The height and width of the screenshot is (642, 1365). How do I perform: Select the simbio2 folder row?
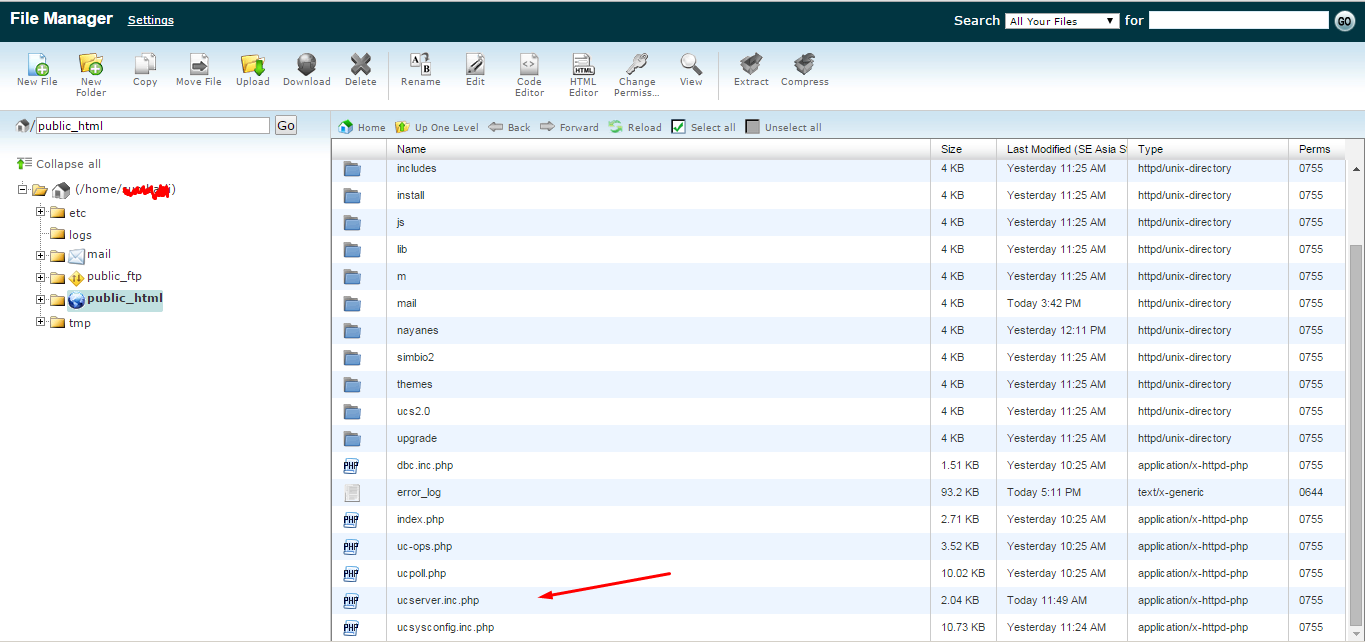[x=839, y=357]
